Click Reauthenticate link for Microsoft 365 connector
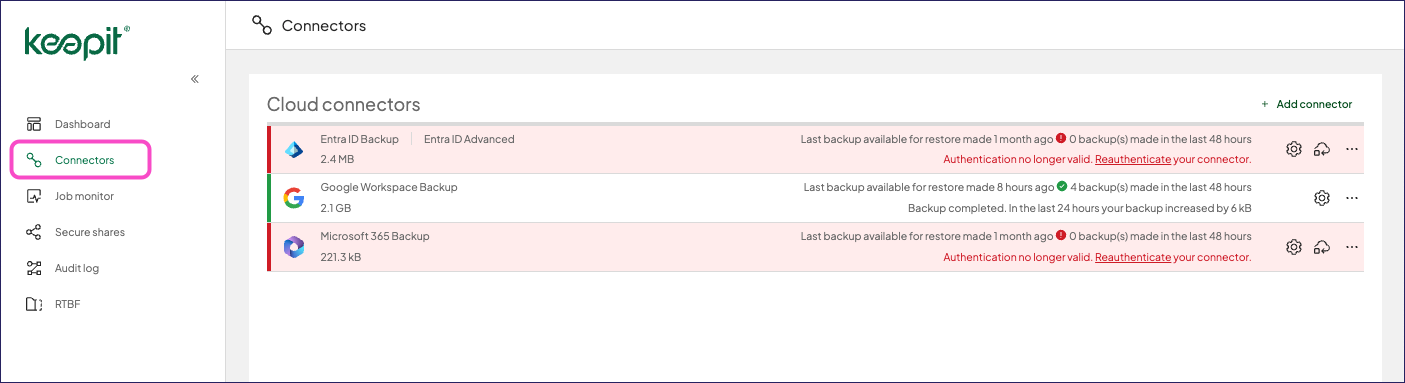 [x=1133, y=257]
